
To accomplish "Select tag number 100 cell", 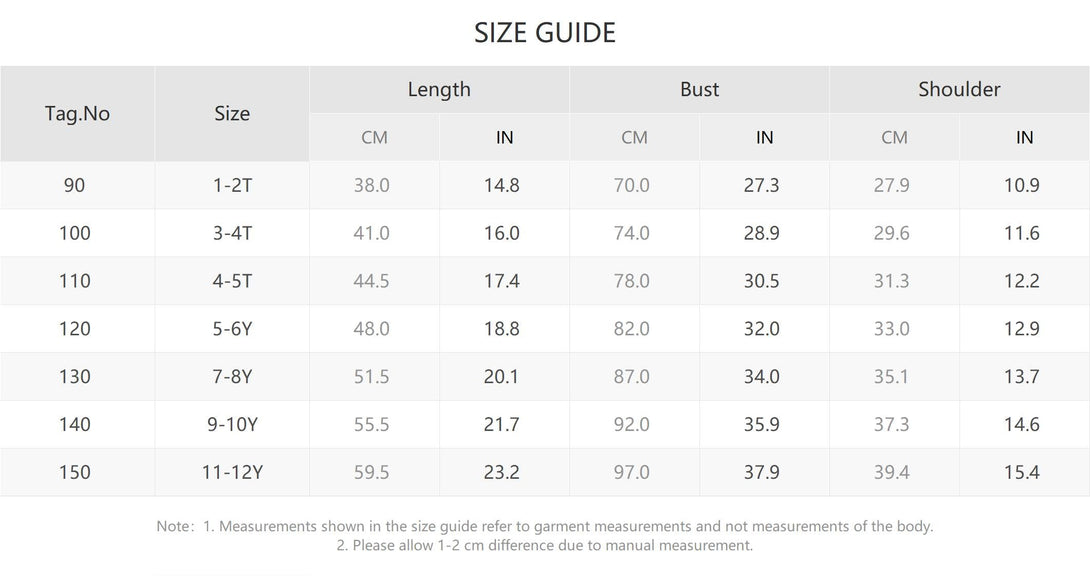I will coord(75,233).
